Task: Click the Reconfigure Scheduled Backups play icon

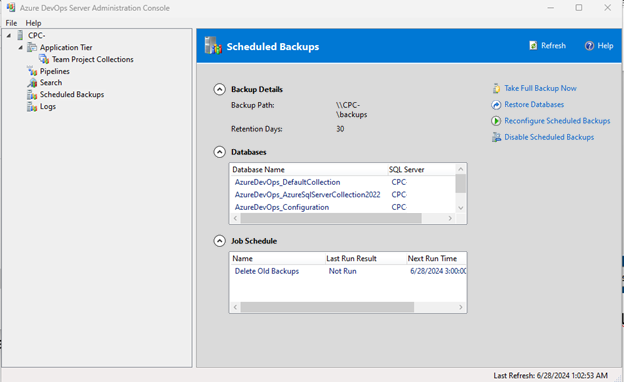Action: click(x=496, y=121)
